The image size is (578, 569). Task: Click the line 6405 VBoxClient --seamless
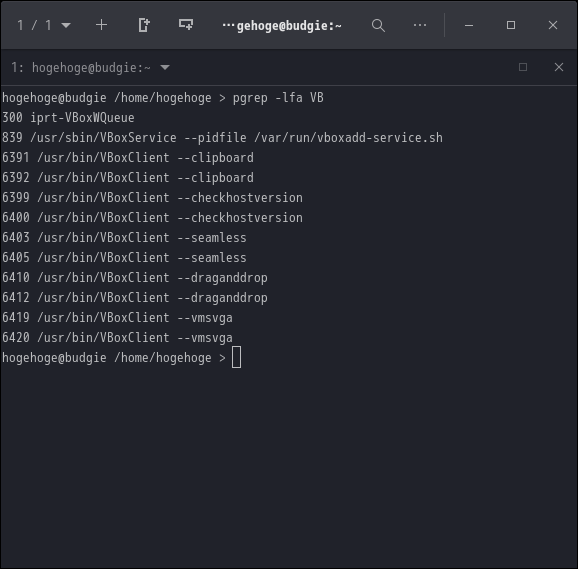pyautogui.click(x=124, y=258)
